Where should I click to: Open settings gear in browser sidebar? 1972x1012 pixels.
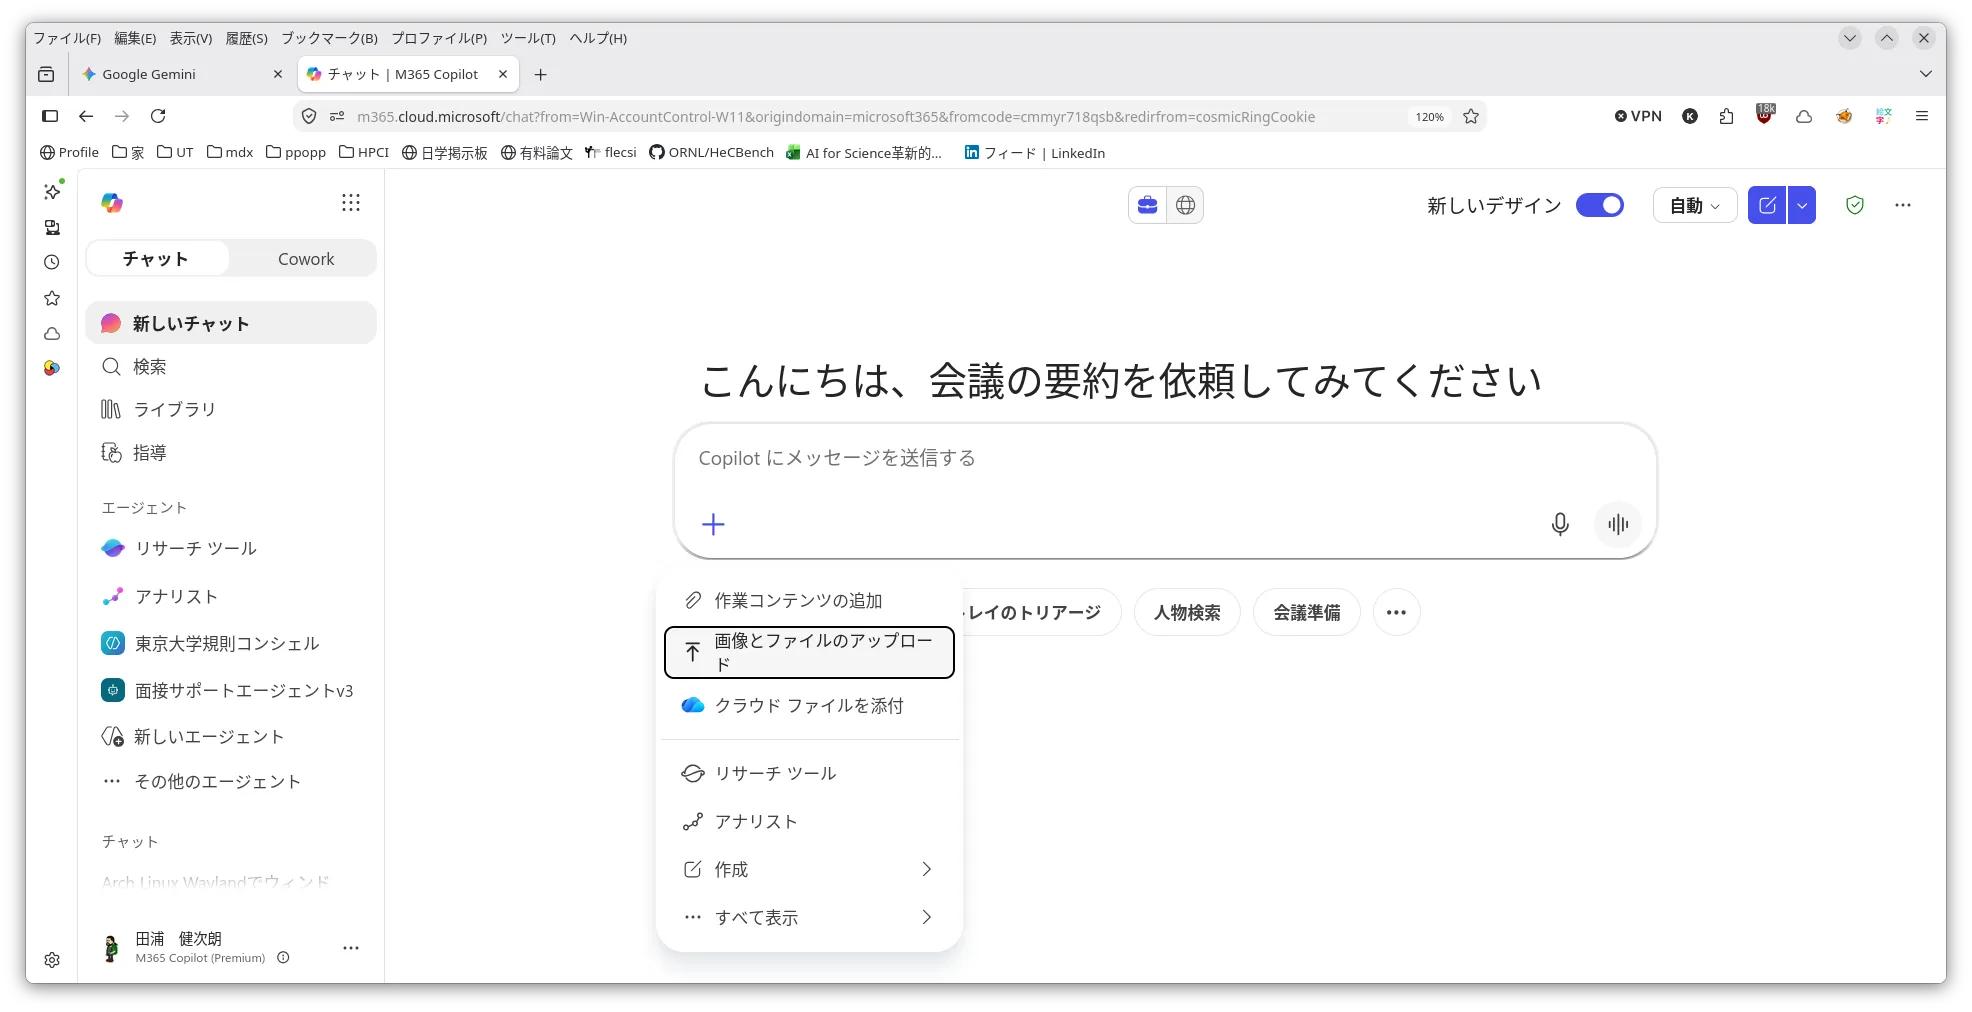[x=52, y=960]
